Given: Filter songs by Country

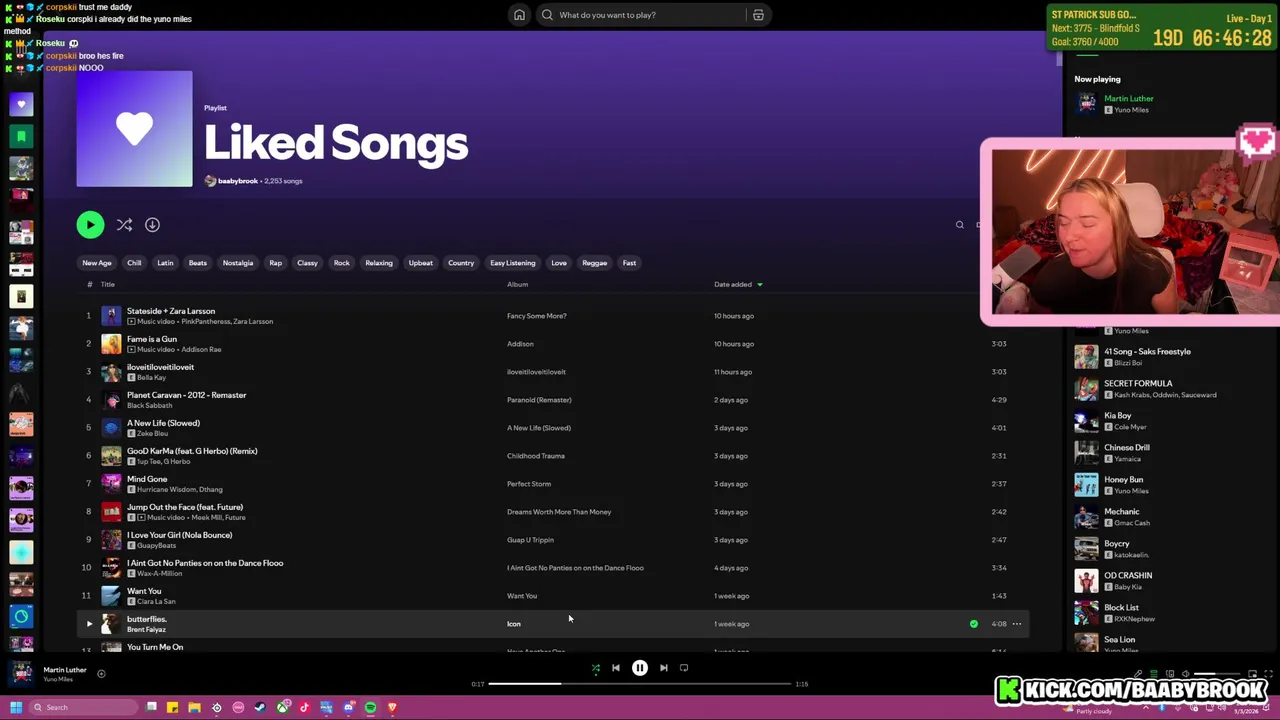Looking at the screenshot, I should (x=461, y=263).
